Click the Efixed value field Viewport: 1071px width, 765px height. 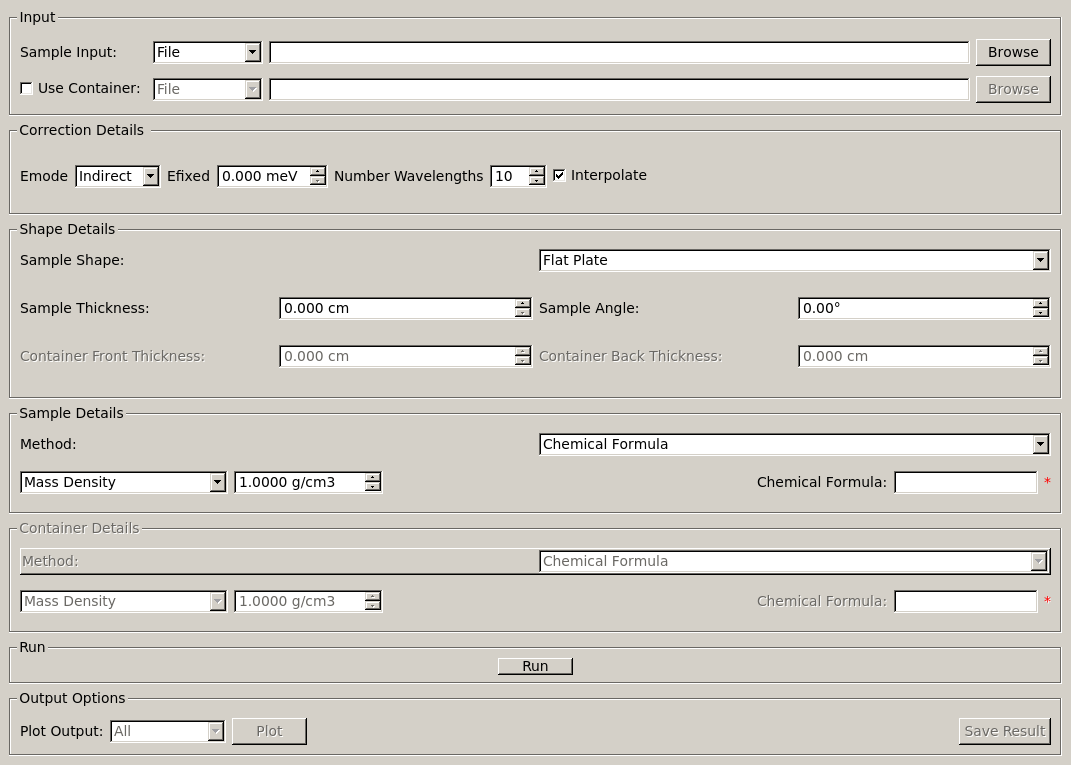pos(263,176)
